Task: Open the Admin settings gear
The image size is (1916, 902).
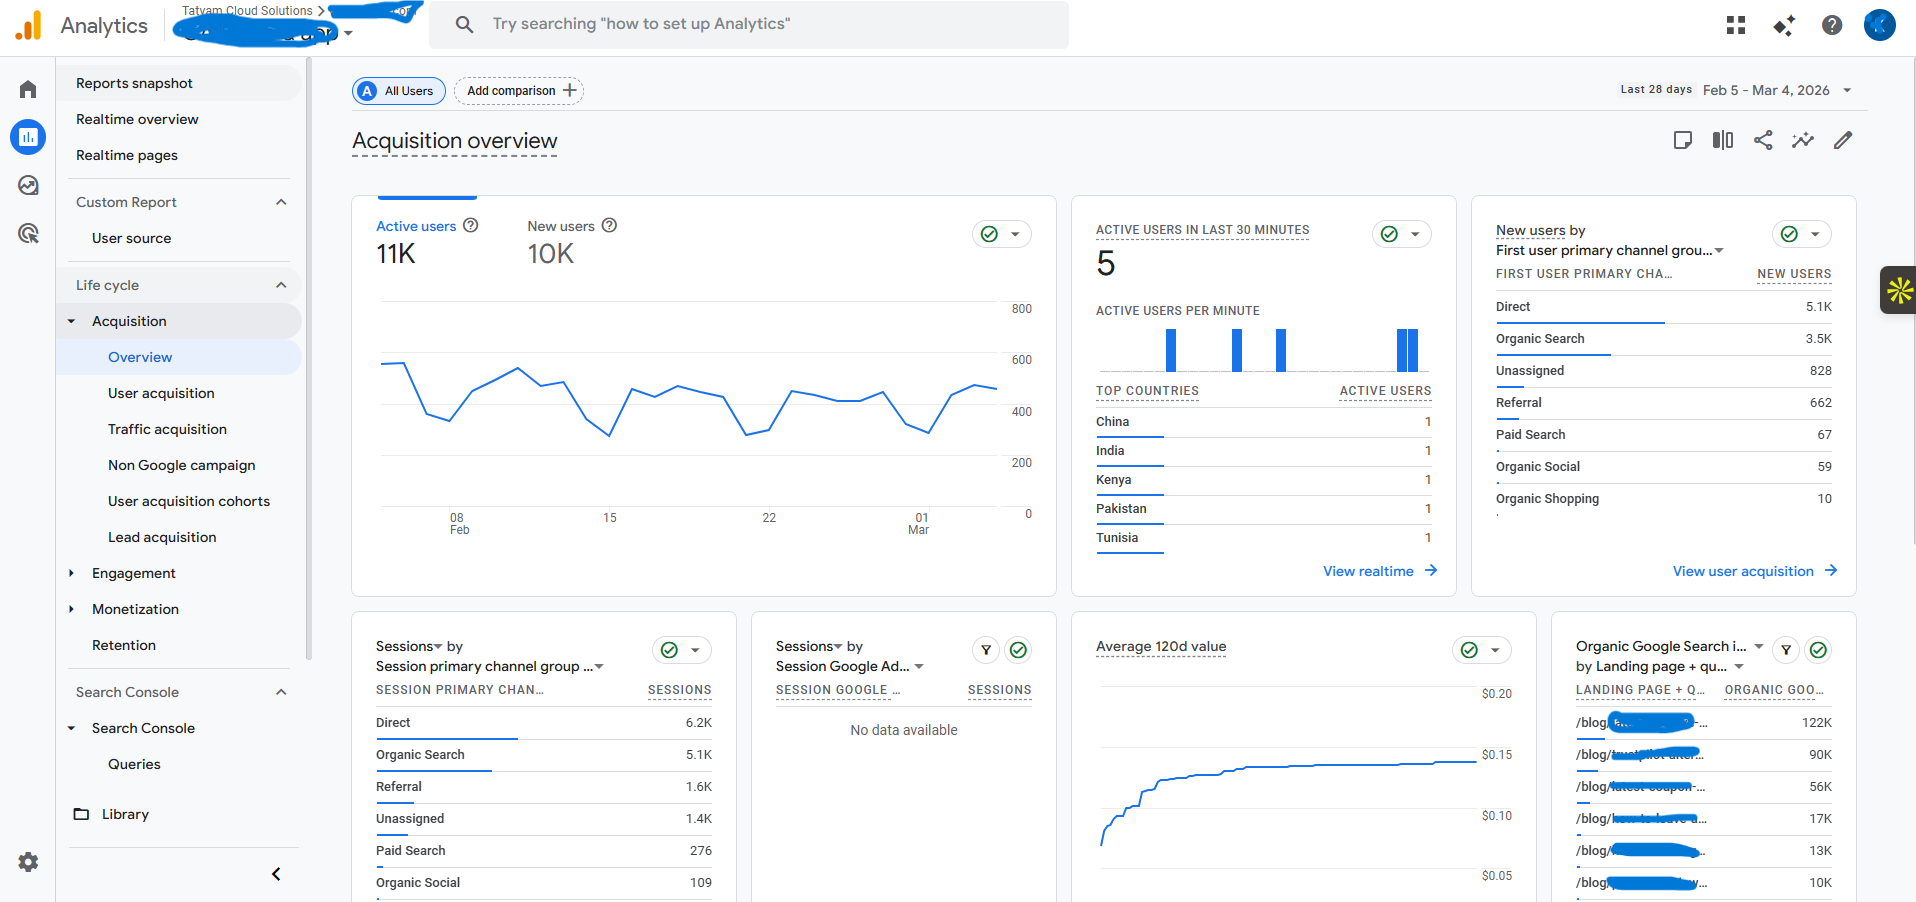Action: click(27, 862)
